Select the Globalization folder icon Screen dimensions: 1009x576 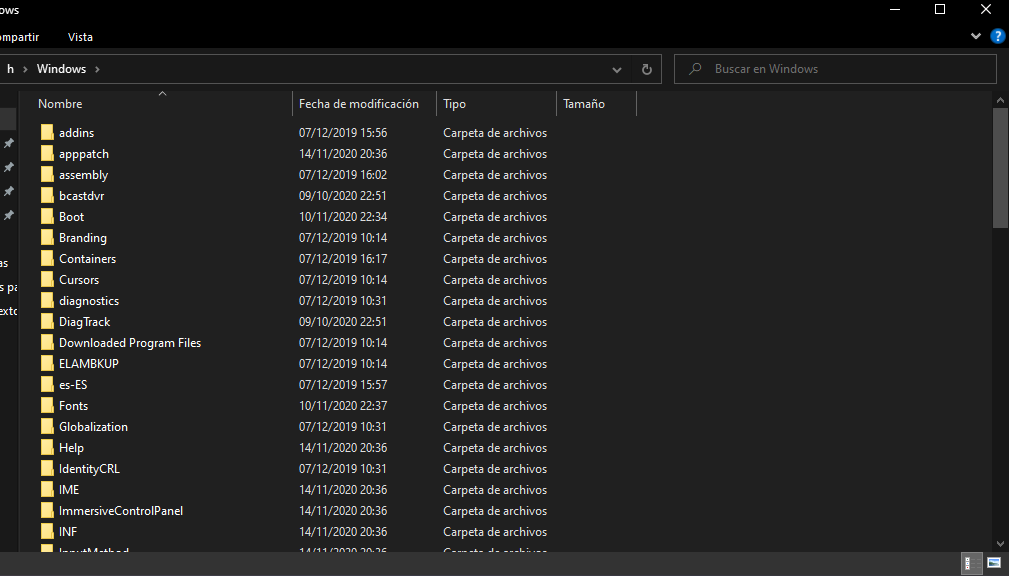coord(47,427)
